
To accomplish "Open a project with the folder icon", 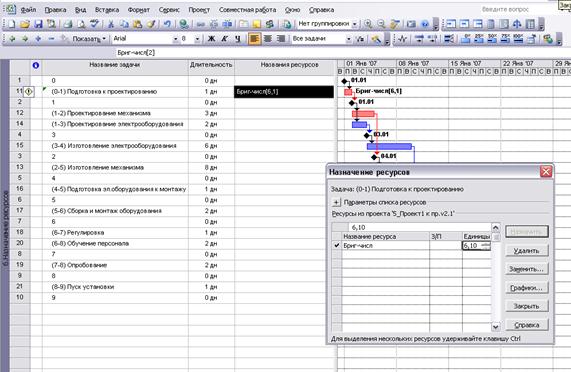I will coord(25,24).
